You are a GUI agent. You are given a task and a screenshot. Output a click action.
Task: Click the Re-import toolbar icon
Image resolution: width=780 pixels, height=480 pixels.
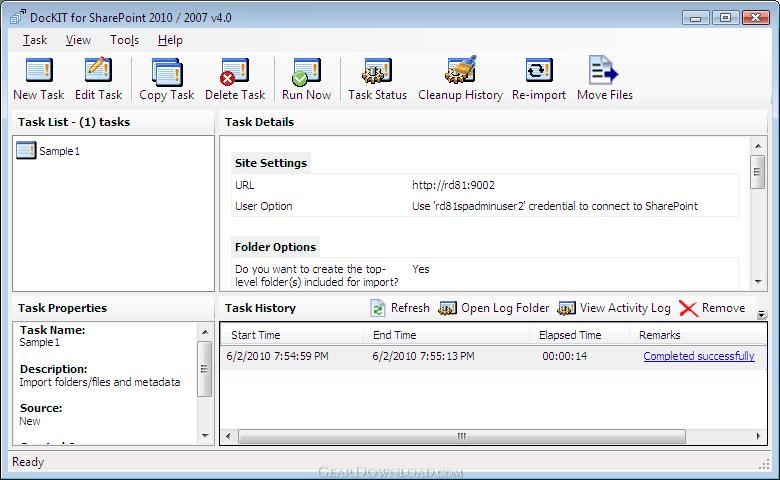pos(539,70)
